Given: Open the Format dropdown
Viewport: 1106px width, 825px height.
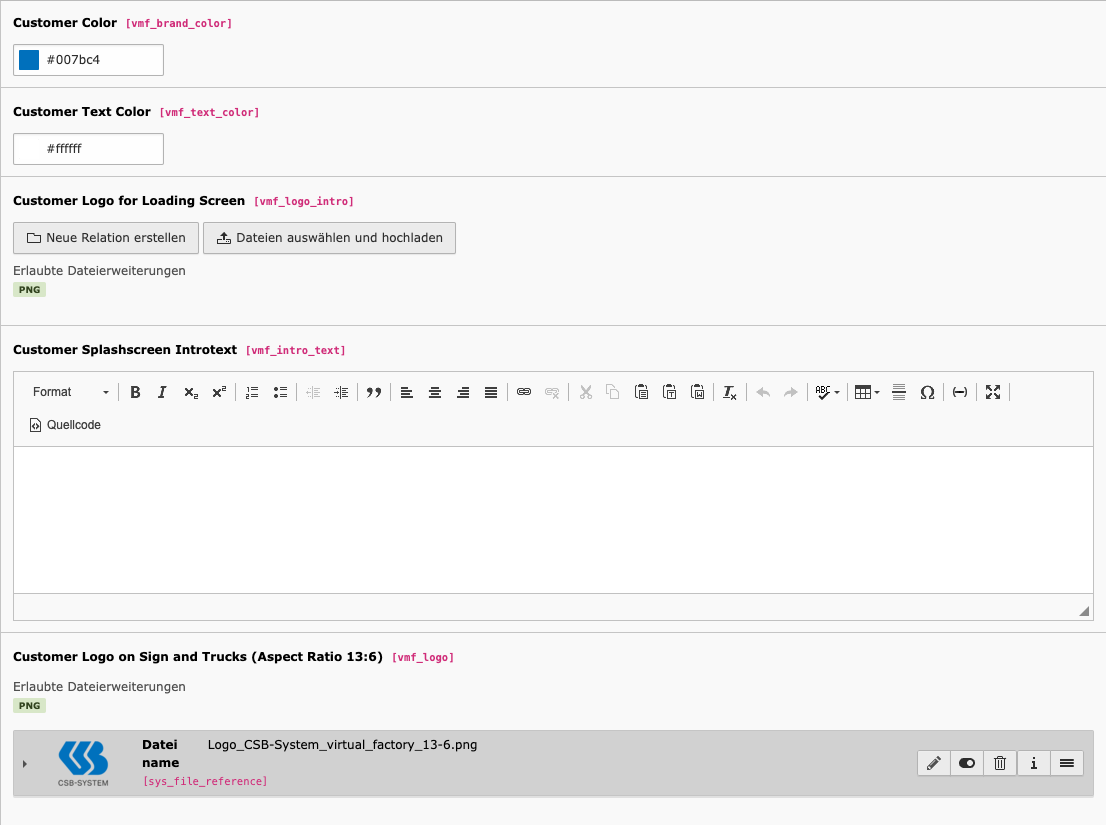Looking at the screenshot, I should click(x=70, y=393).
